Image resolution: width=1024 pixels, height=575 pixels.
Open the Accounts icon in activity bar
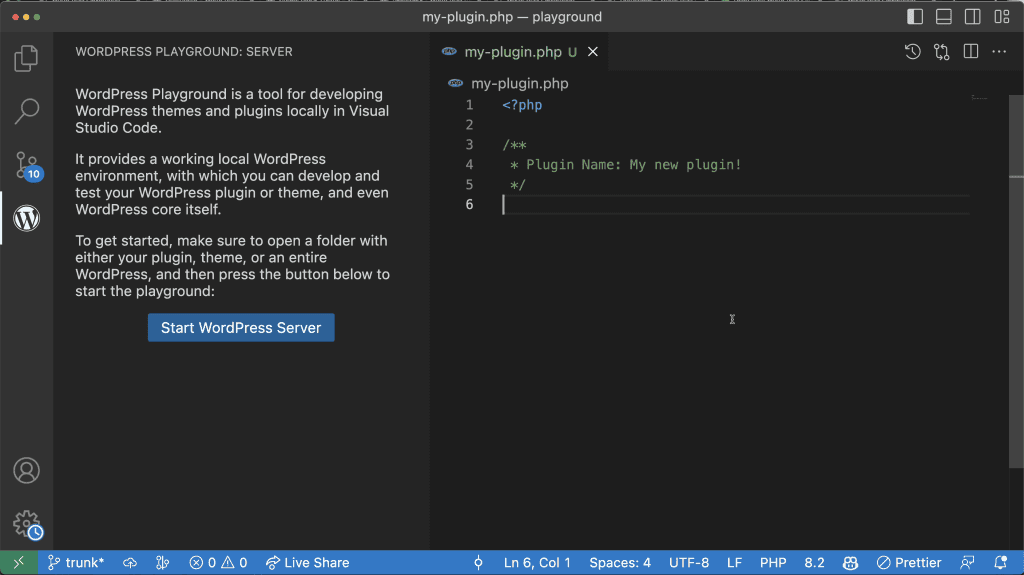click(26, 470)
